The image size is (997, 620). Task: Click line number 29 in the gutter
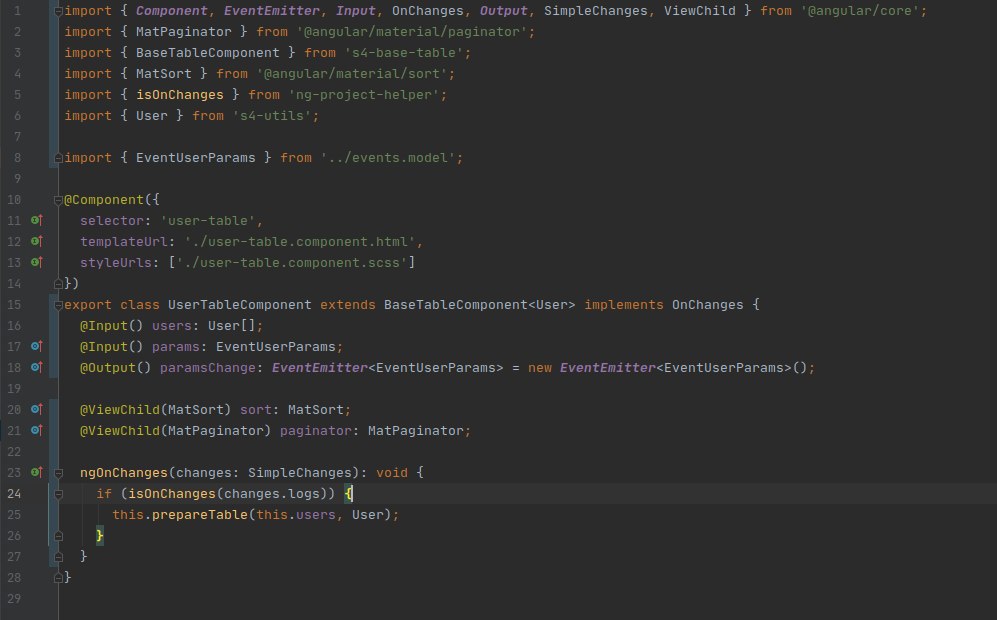pos(14,598)
